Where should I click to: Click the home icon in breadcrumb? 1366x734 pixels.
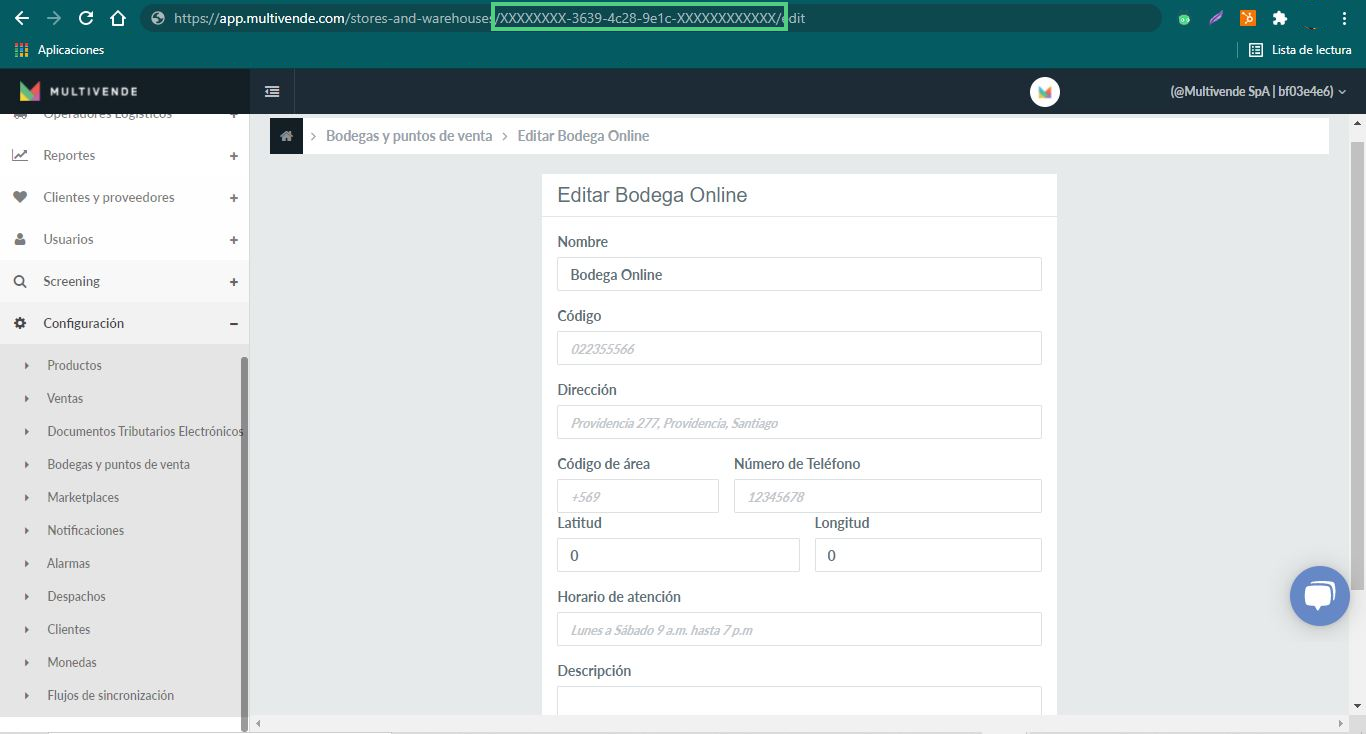(x=286, y=136)
